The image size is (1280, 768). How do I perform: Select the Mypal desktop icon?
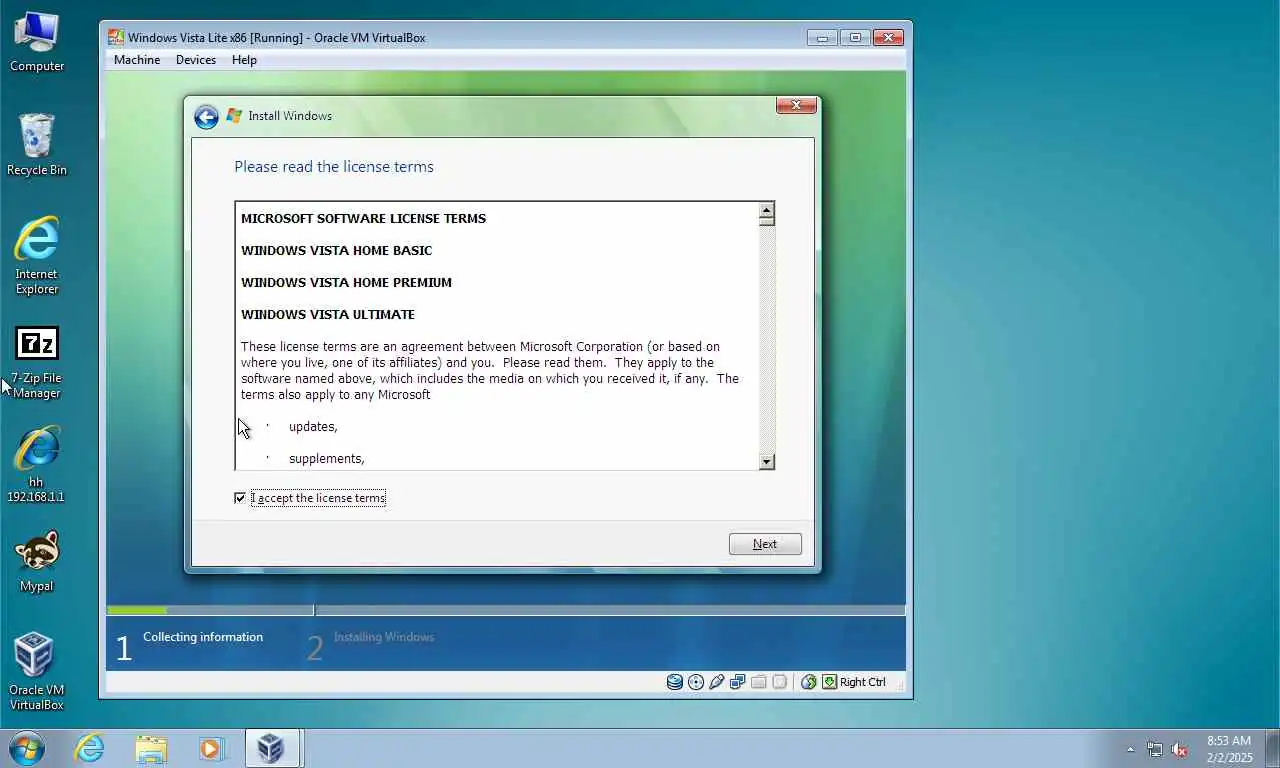coord(37,561)
